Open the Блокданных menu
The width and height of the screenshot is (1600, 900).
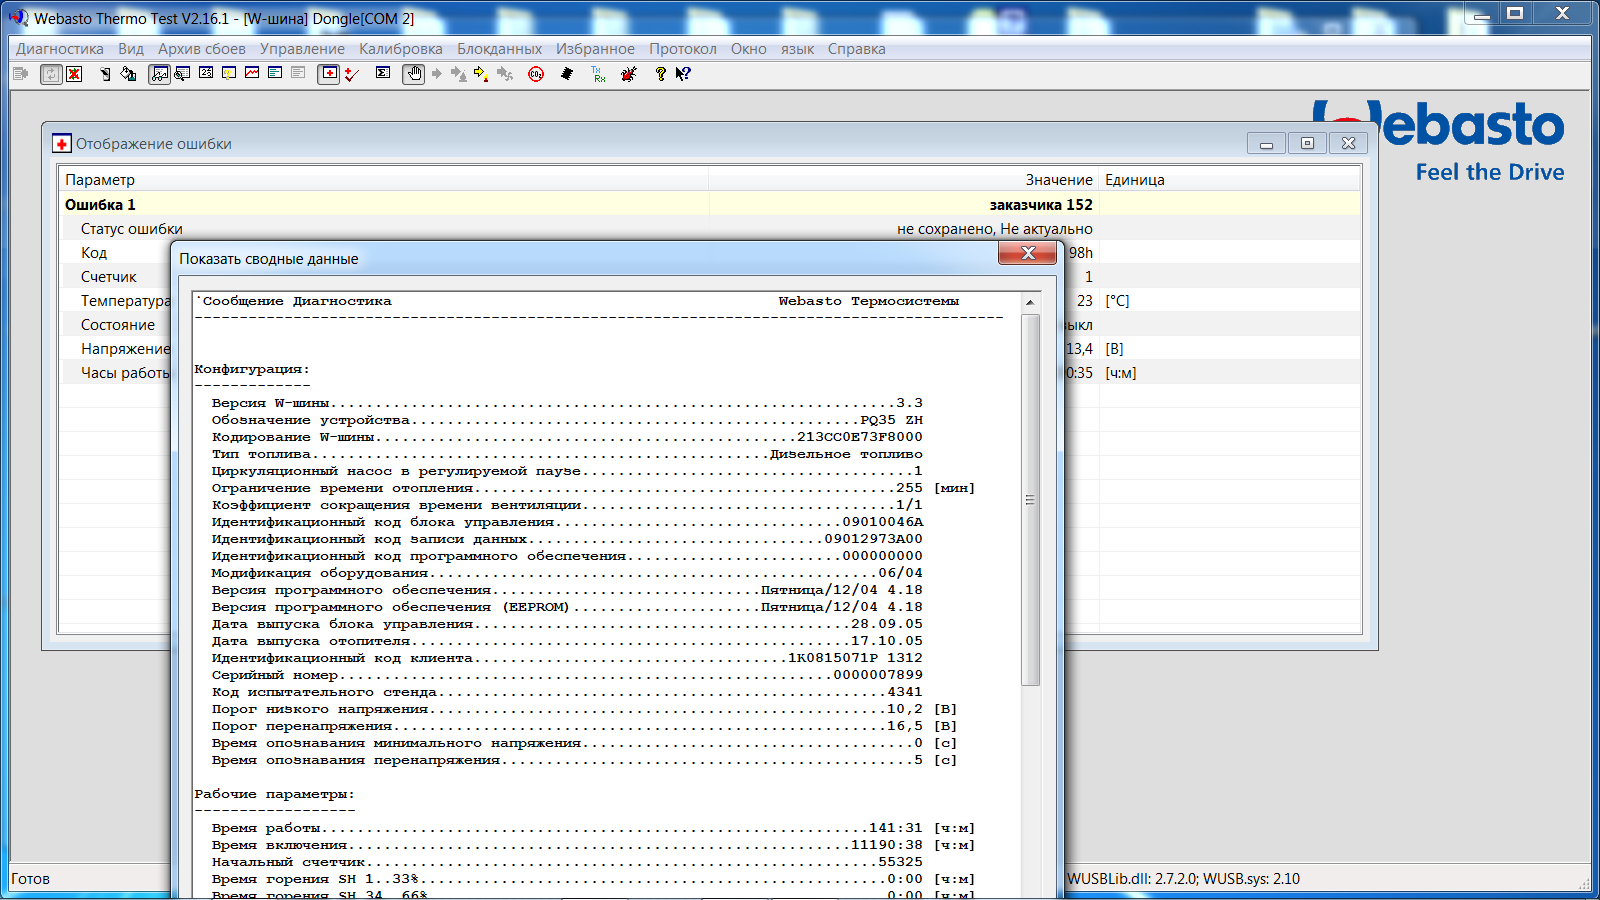coord(500,49)
